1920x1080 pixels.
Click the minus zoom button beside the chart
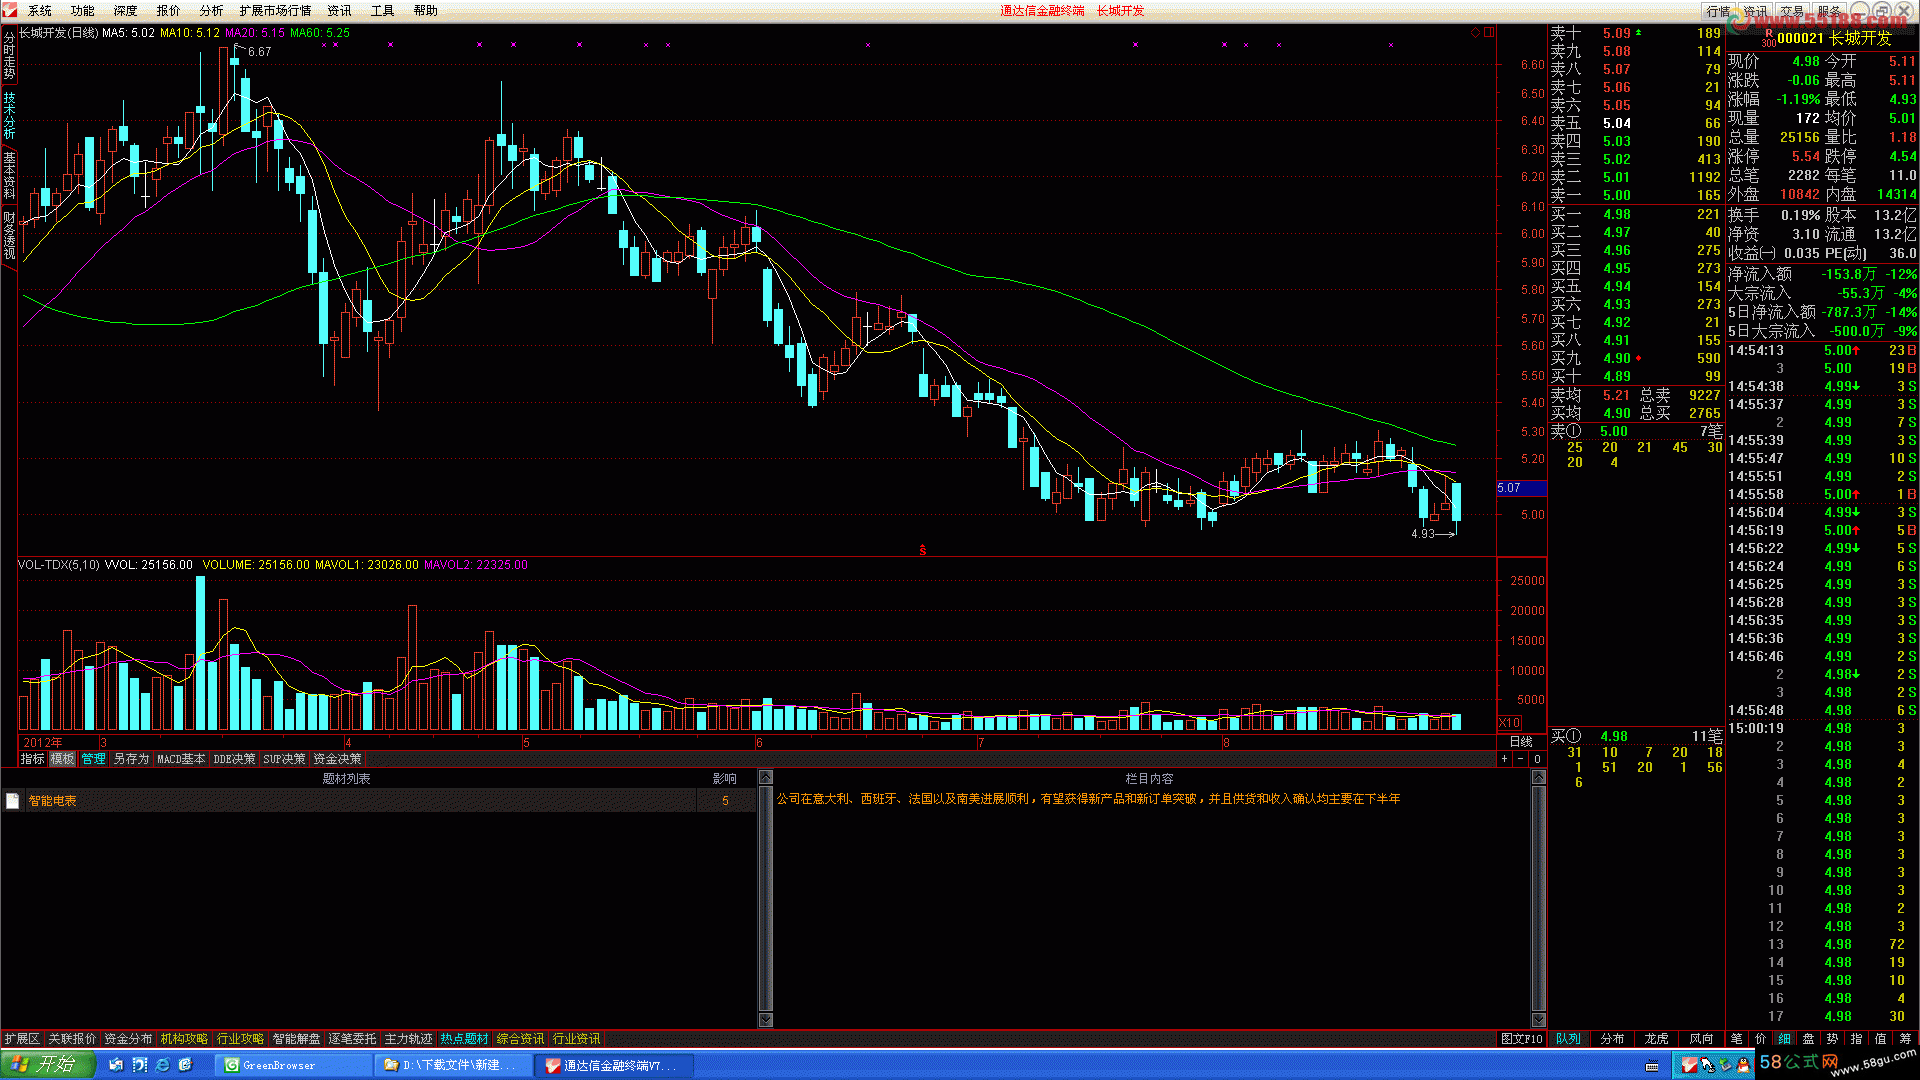tap(1521, 759)
